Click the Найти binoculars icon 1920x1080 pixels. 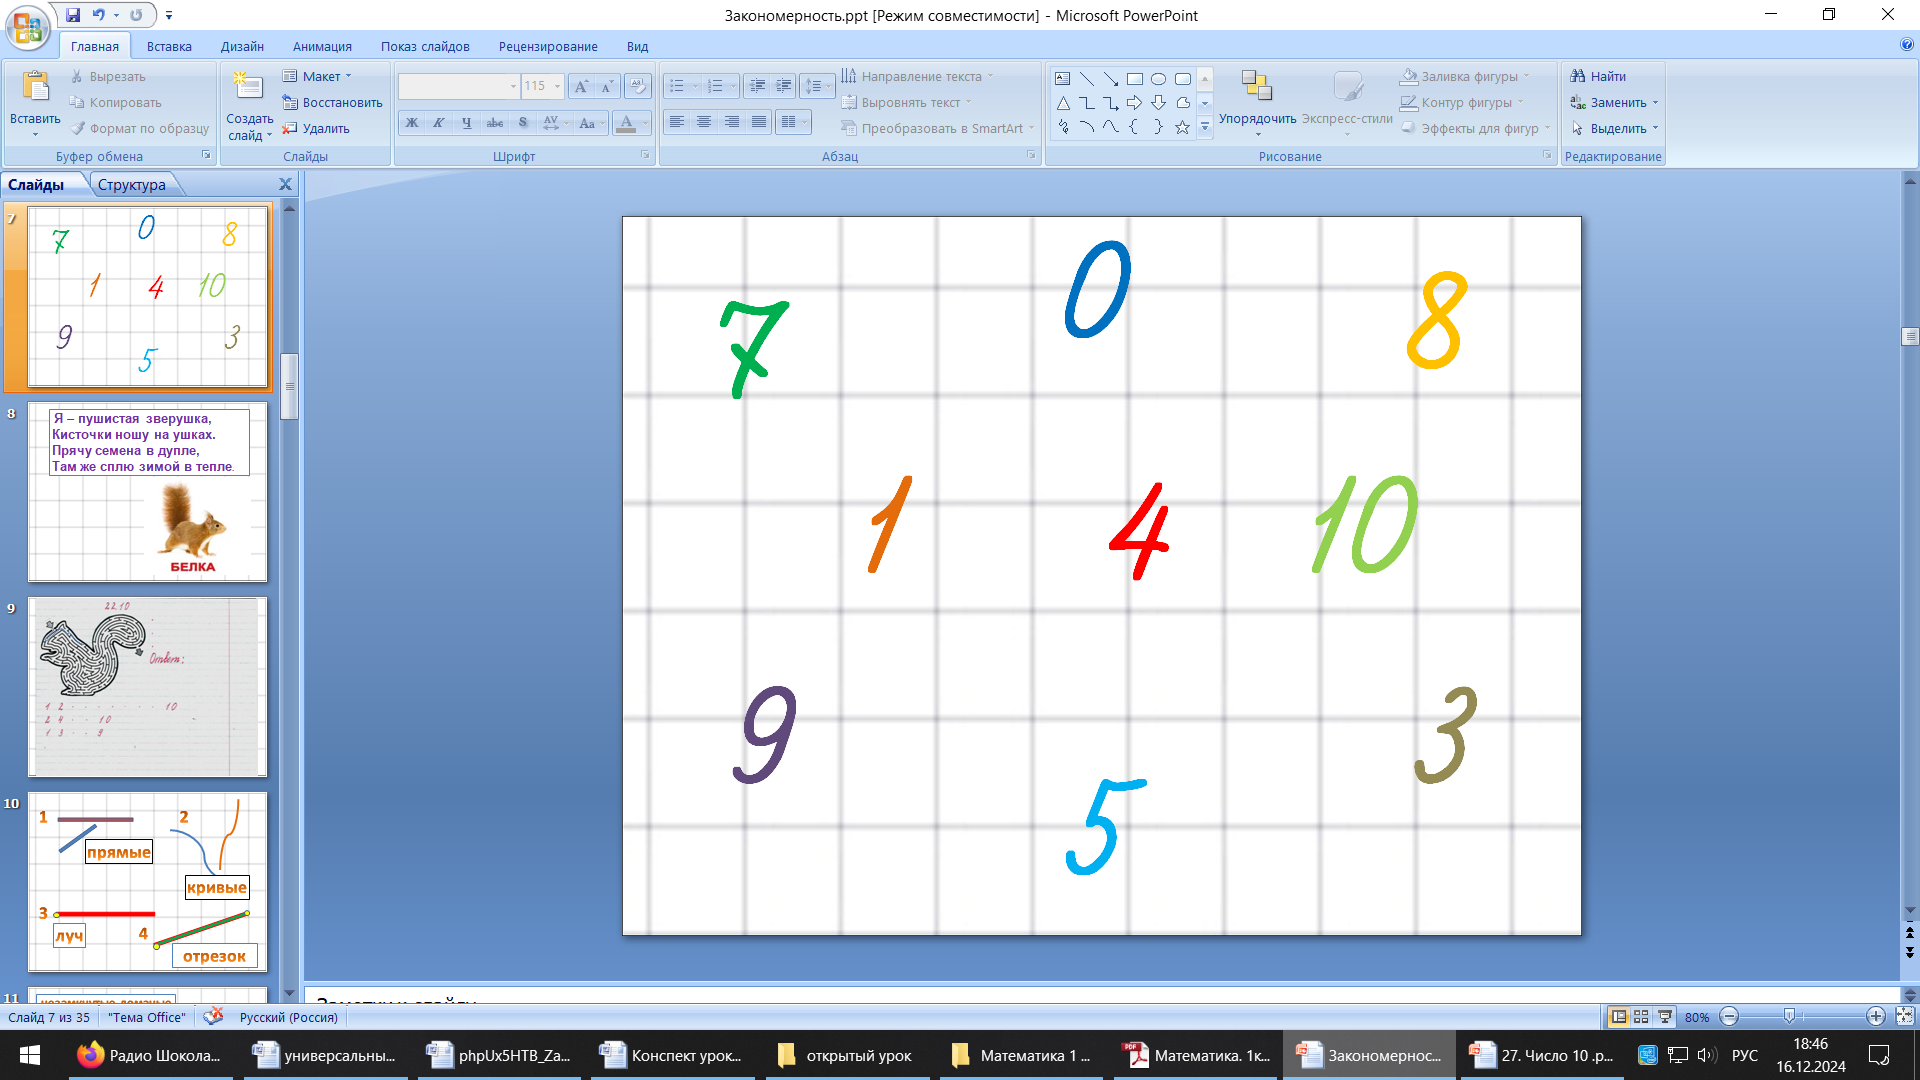tap(1578, 76)
